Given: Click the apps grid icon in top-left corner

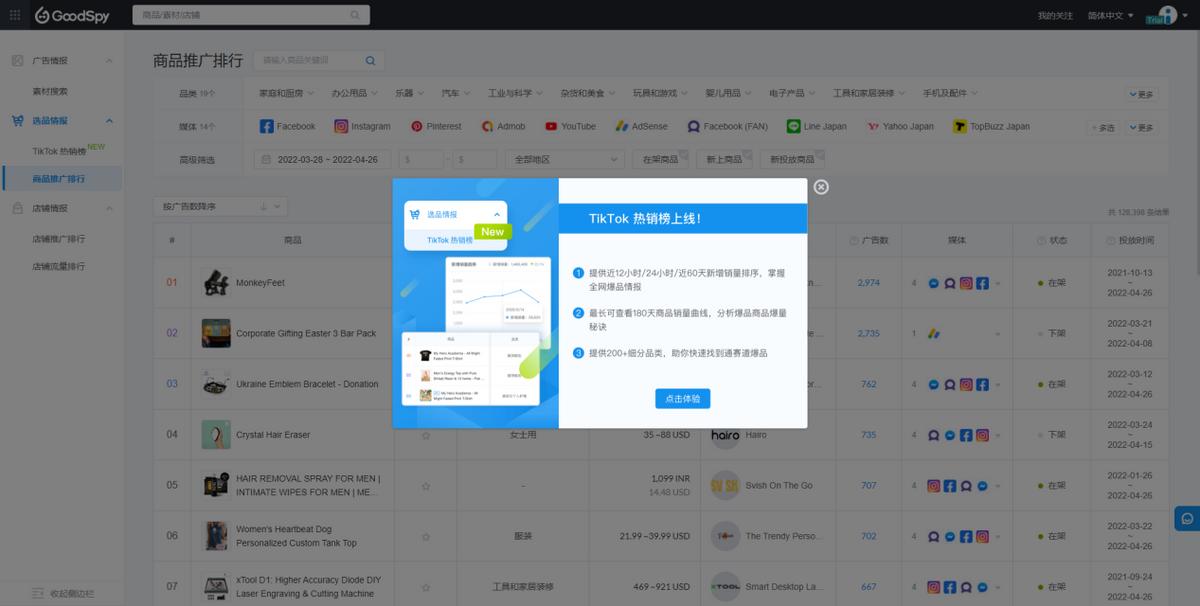Looking at the screenshot, I should pos(14,15).
